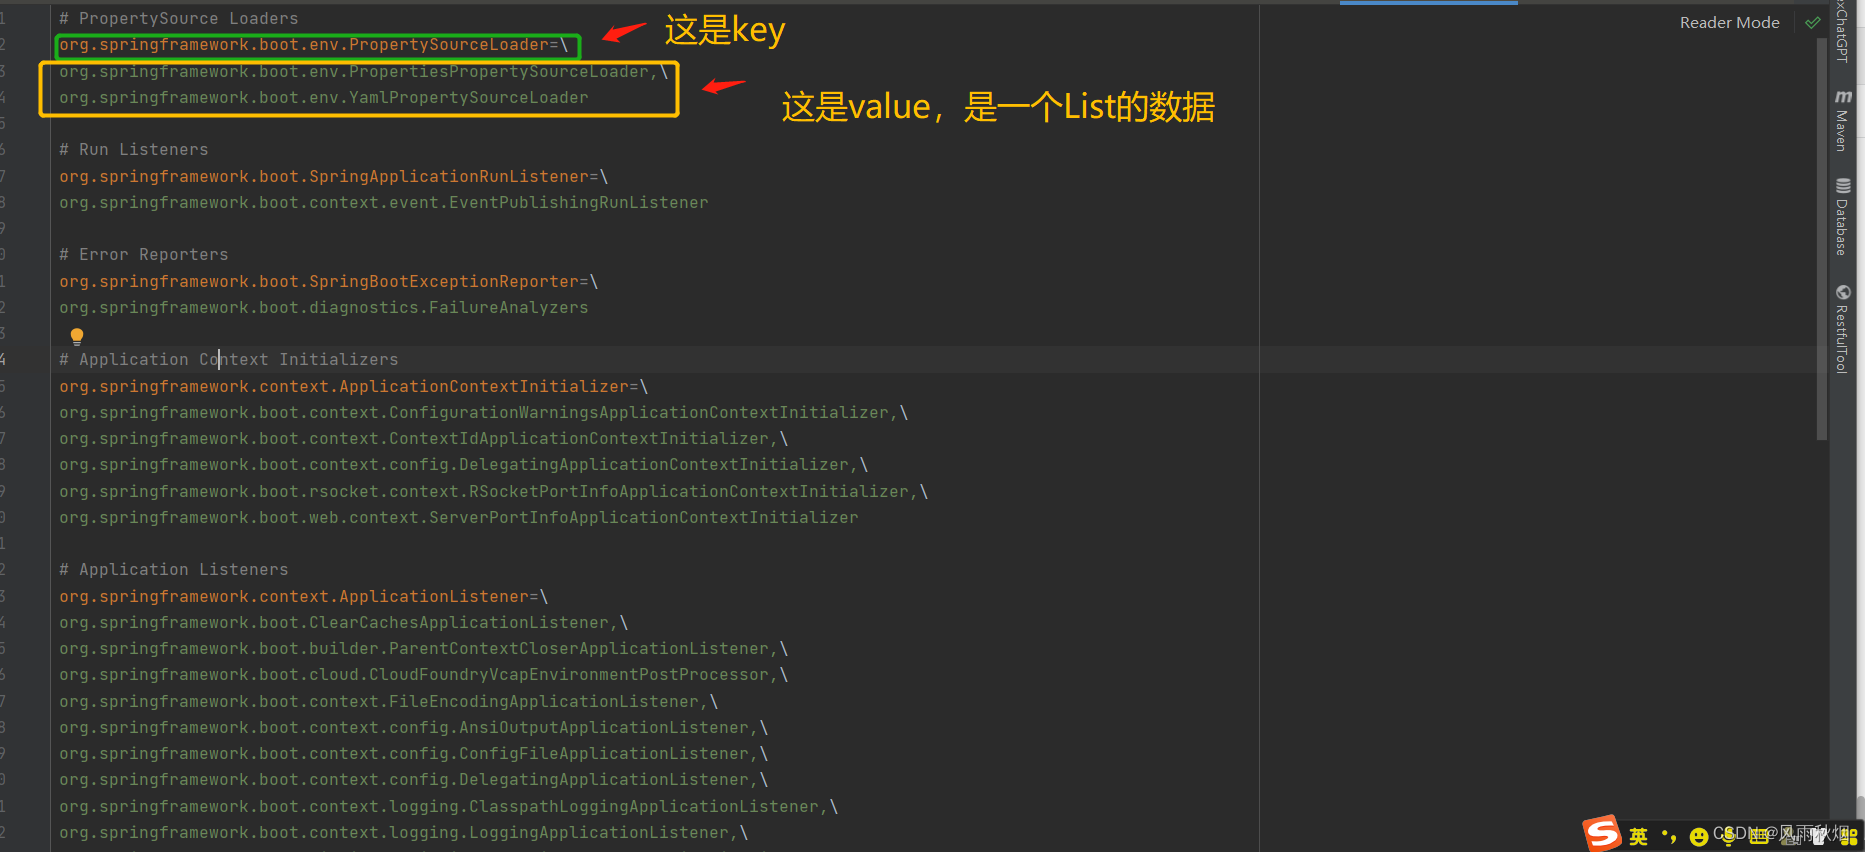Click the AnsiOutputApplicationListener line
The width and height of the screenshot is (1865, 852).
click(413, 728)
